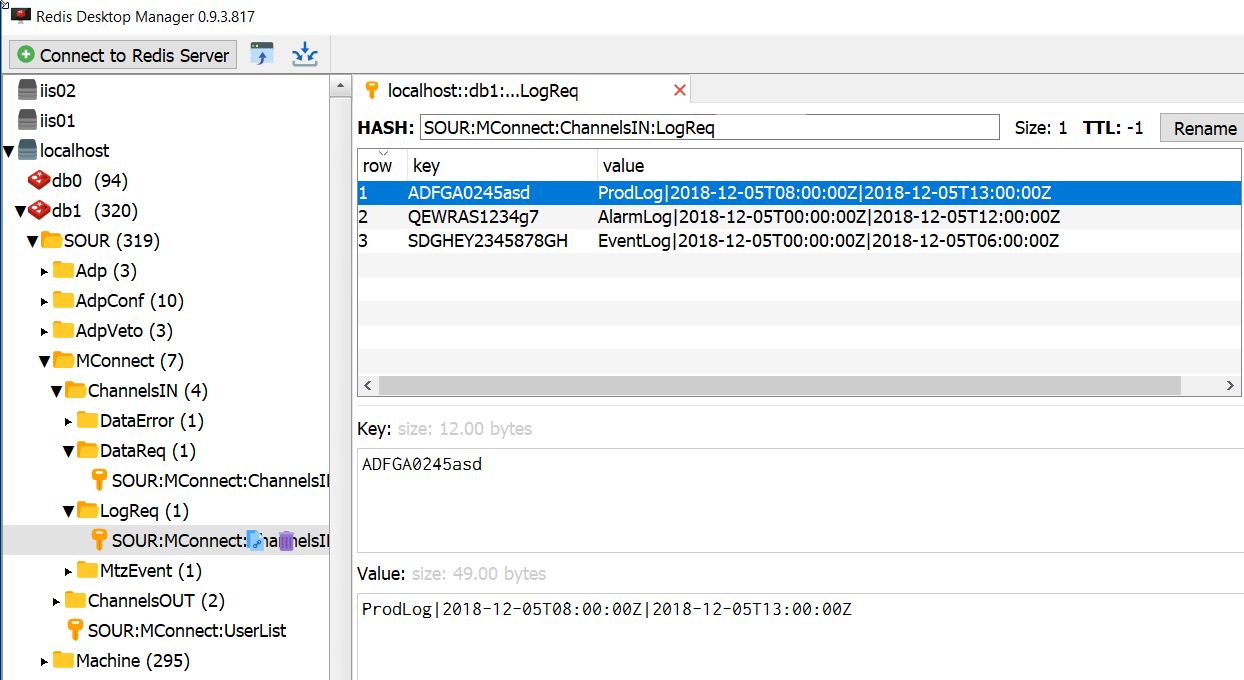Click the ChannelsOUT folder icon

click(75, 600)
